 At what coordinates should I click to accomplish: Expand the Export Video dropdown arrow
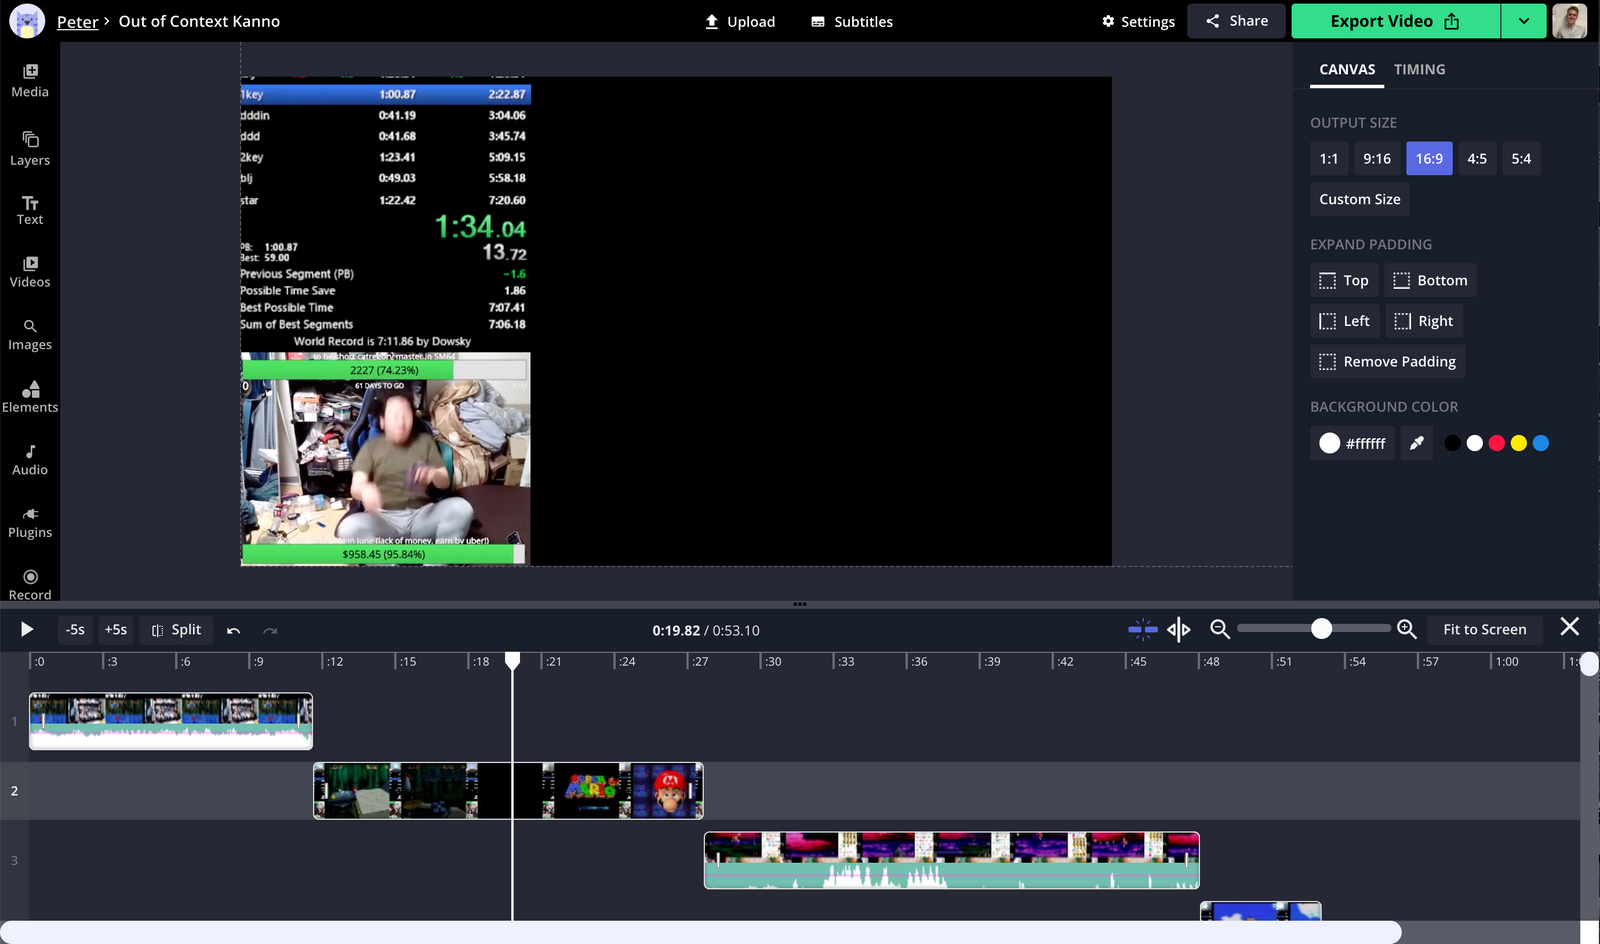click(x=1523, y=20)
